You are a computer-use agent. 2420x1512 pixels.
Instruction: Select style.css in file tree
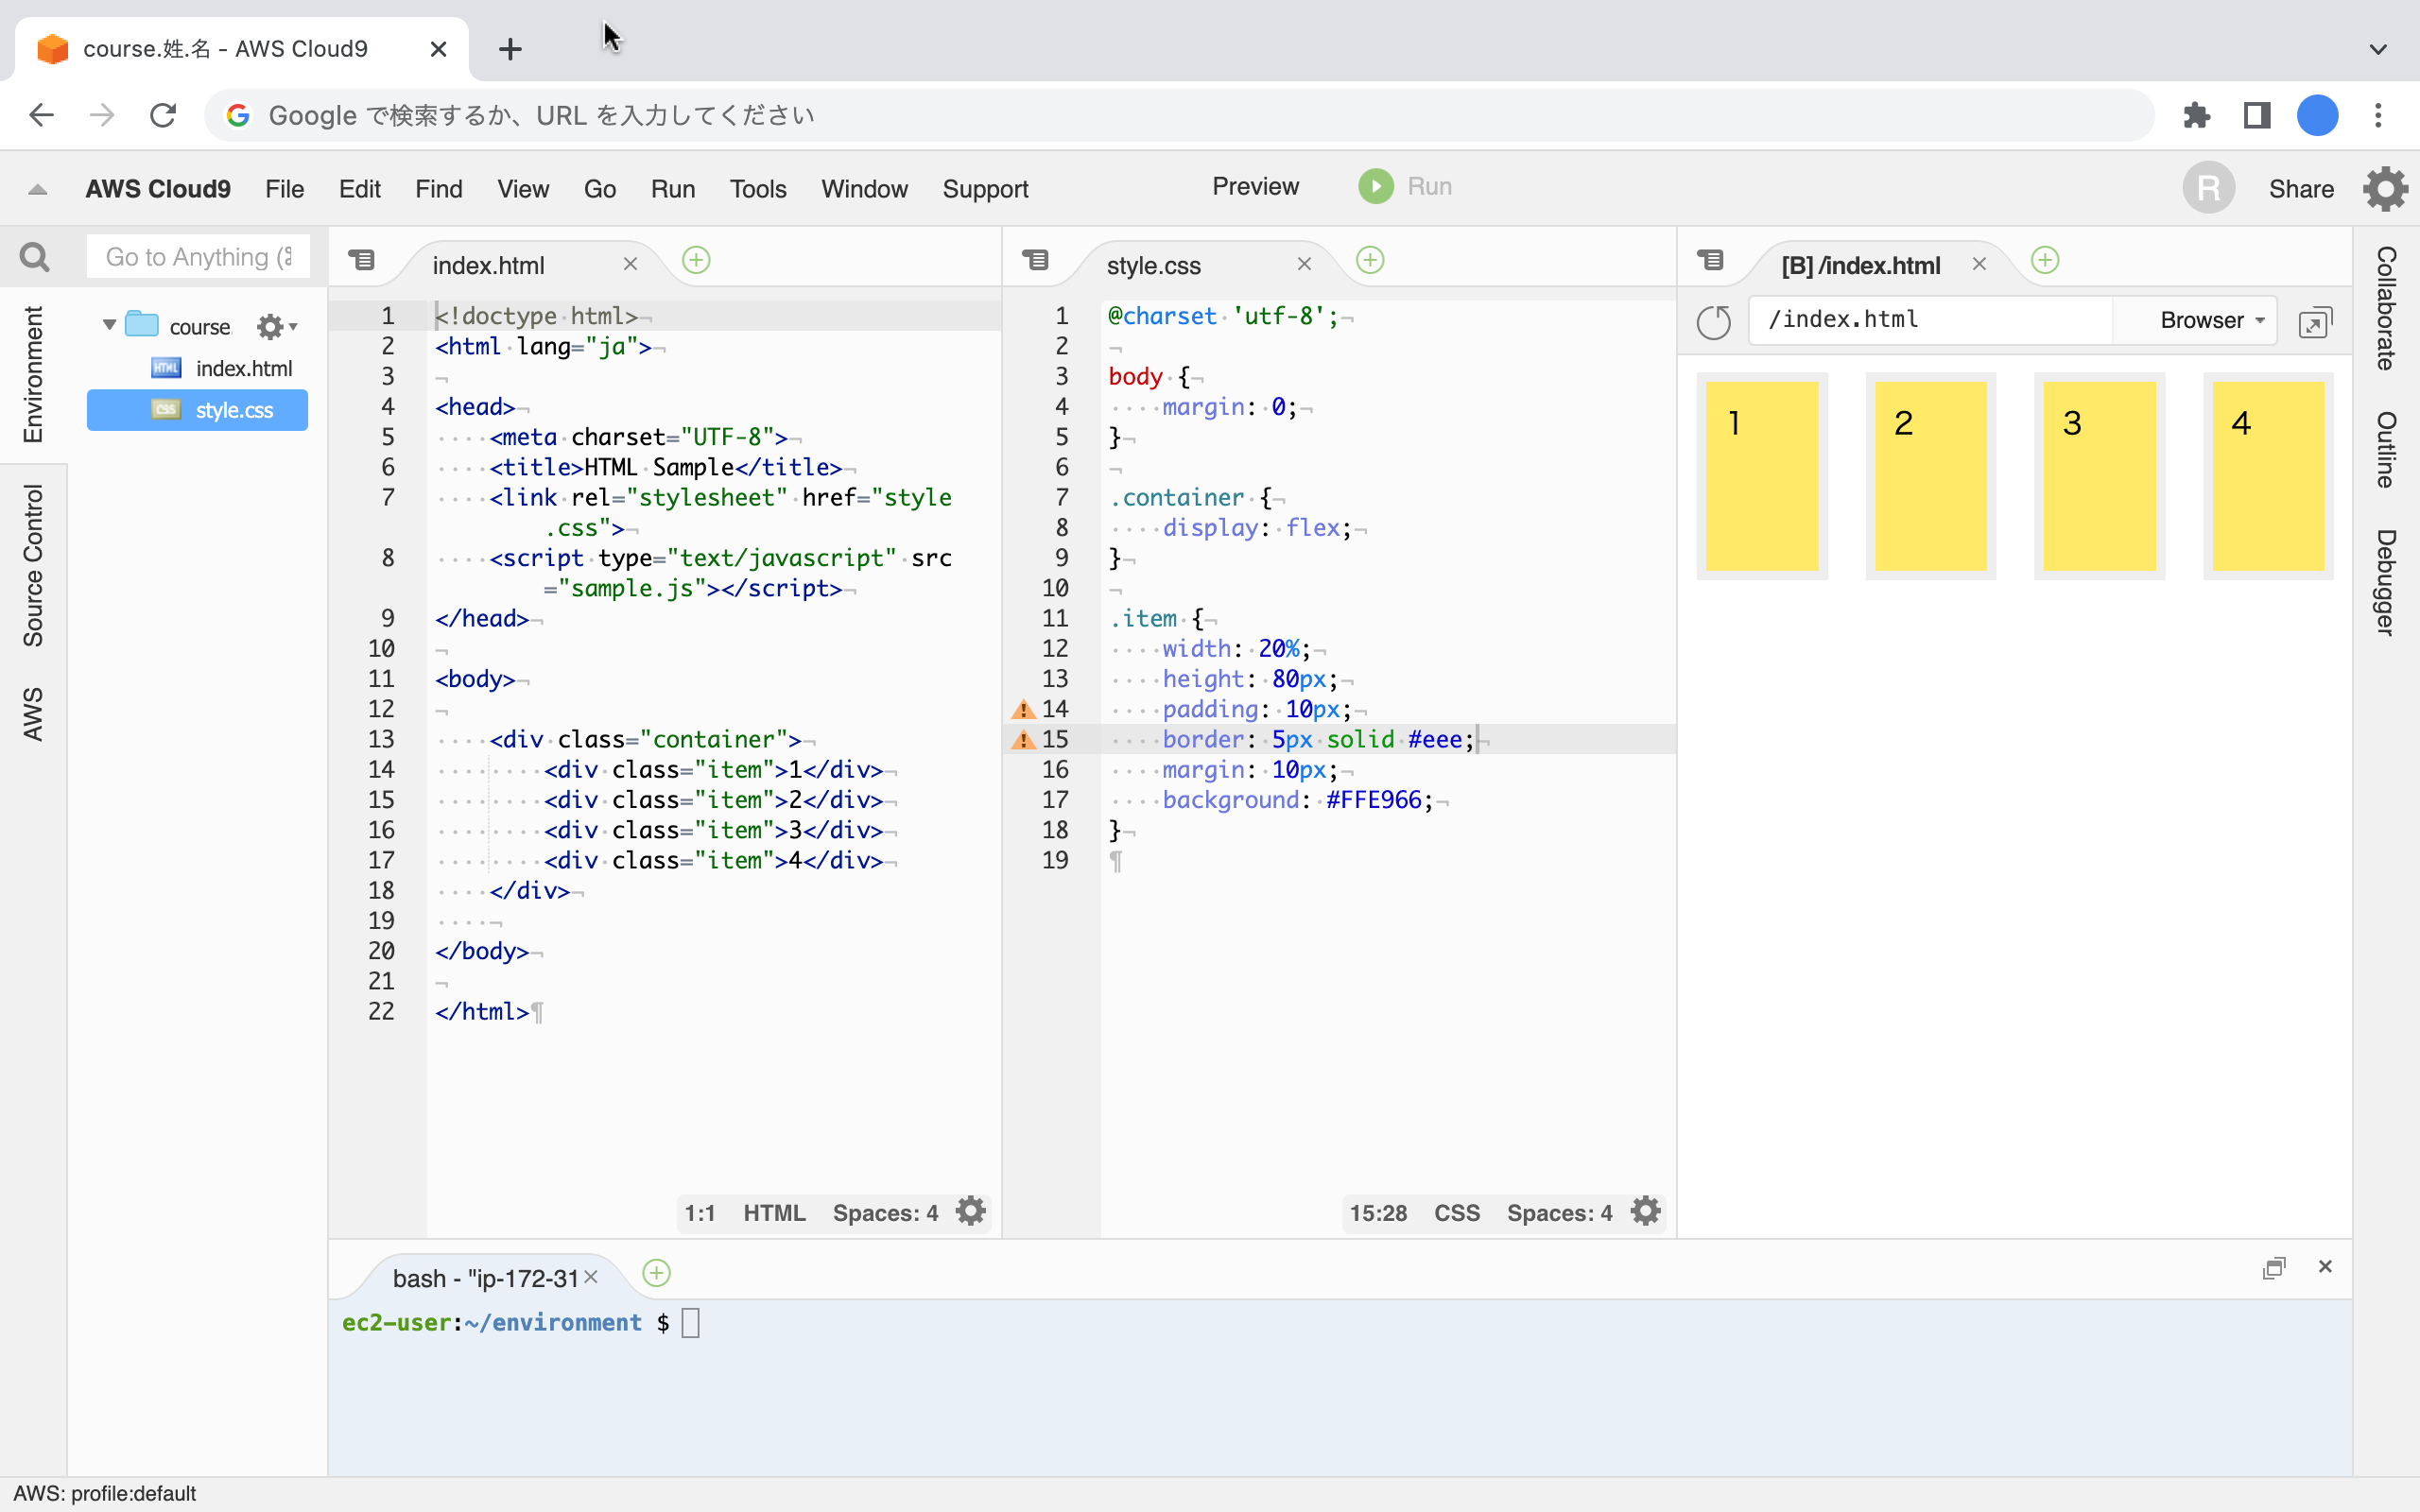(x=197, y=410)
